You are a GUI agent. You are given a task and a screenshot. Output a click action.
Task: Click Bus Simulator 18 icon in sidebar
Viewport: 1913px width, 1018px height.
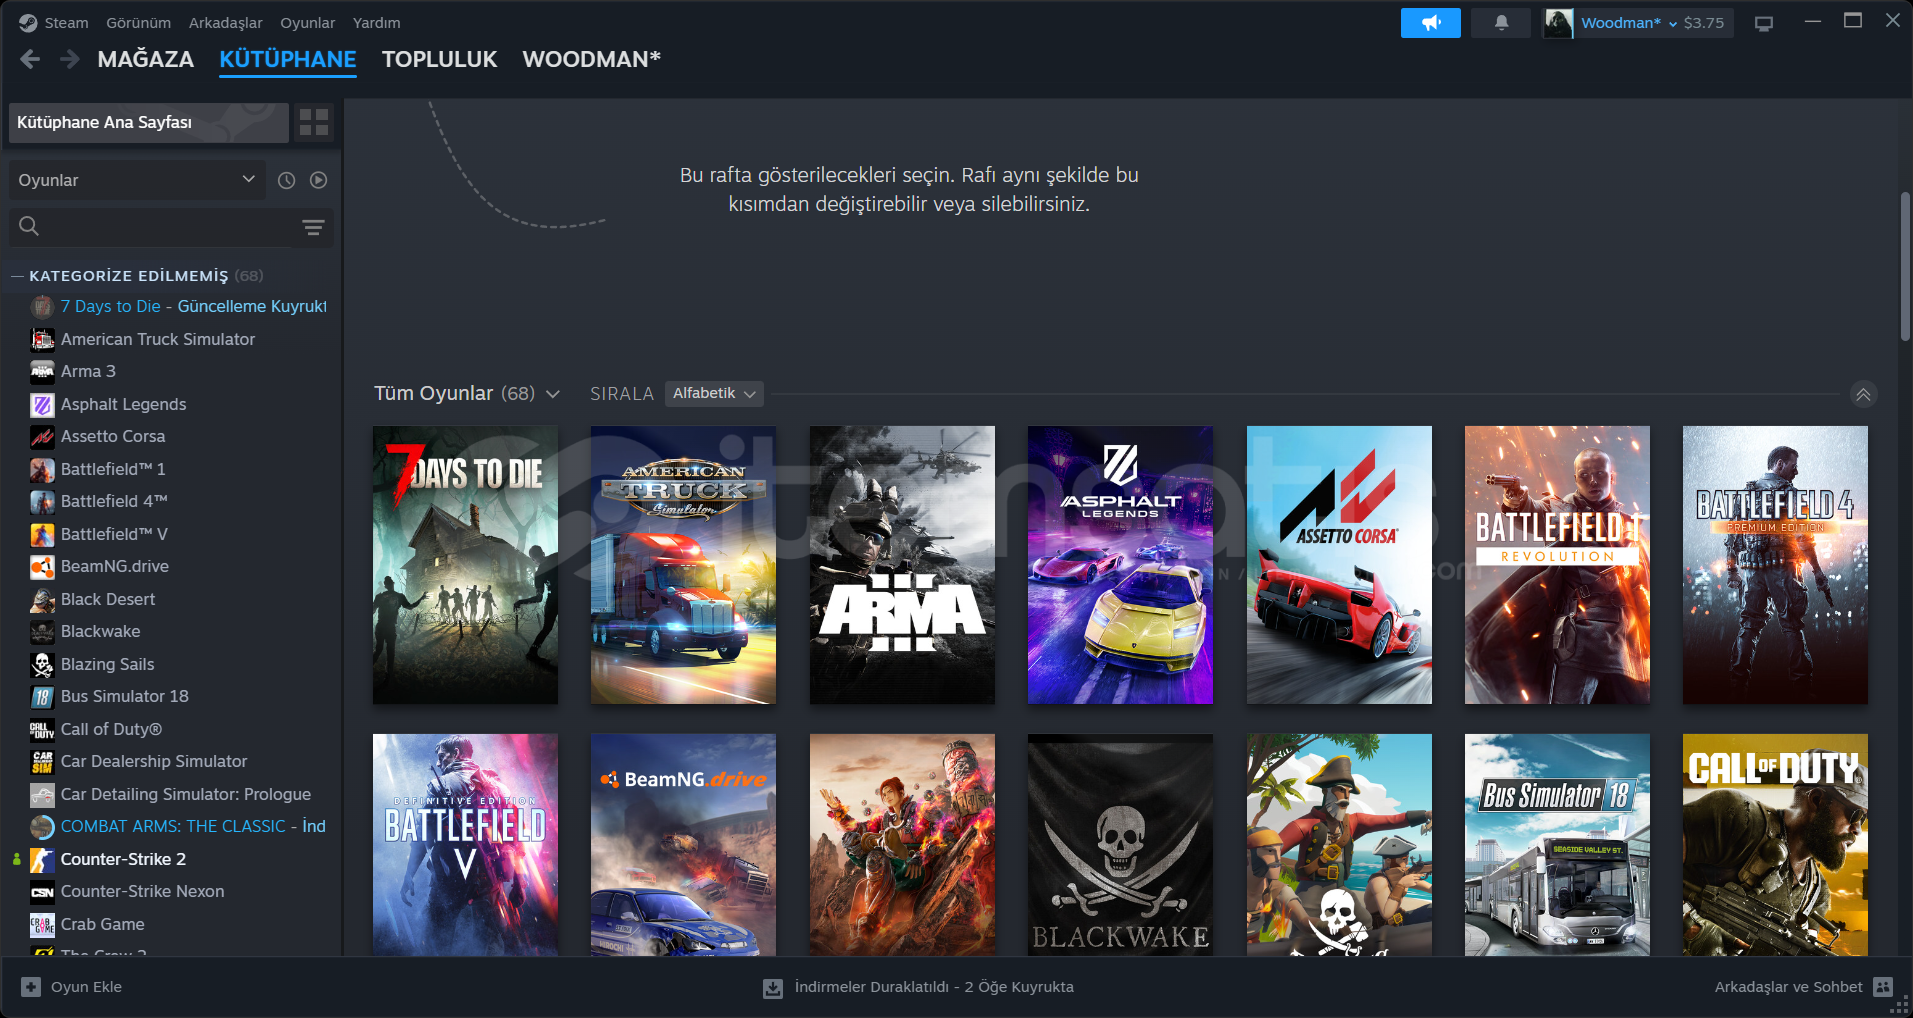click(x=42, y=697)
